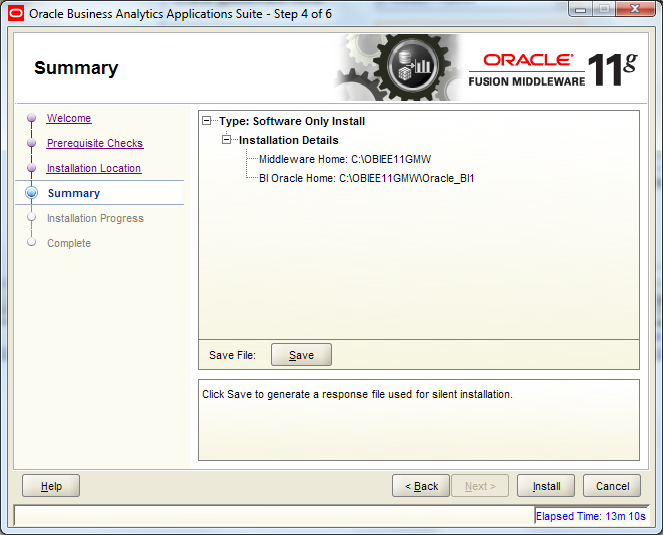663x535 pixels.
Task: Click the Installation Location step bullet icon
Action: (x=31, y=168)
